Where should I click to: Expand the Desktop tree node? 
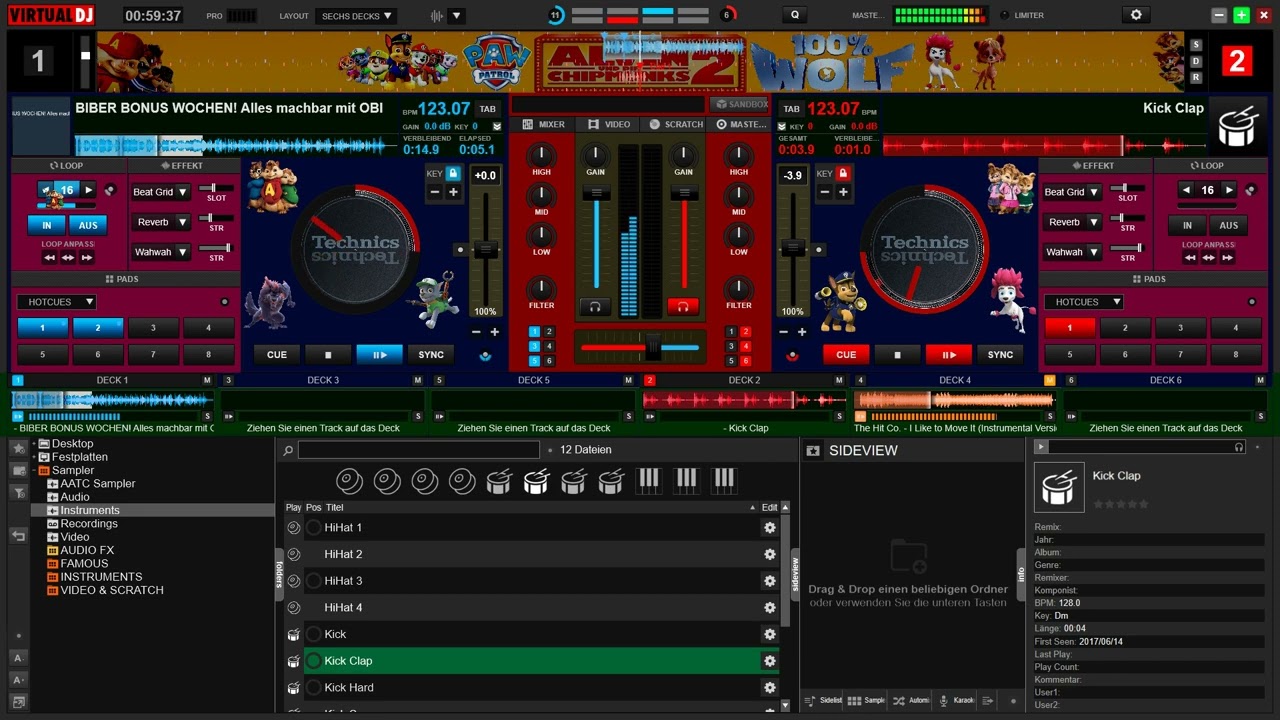pyautogui.click(x=34, y=444)
